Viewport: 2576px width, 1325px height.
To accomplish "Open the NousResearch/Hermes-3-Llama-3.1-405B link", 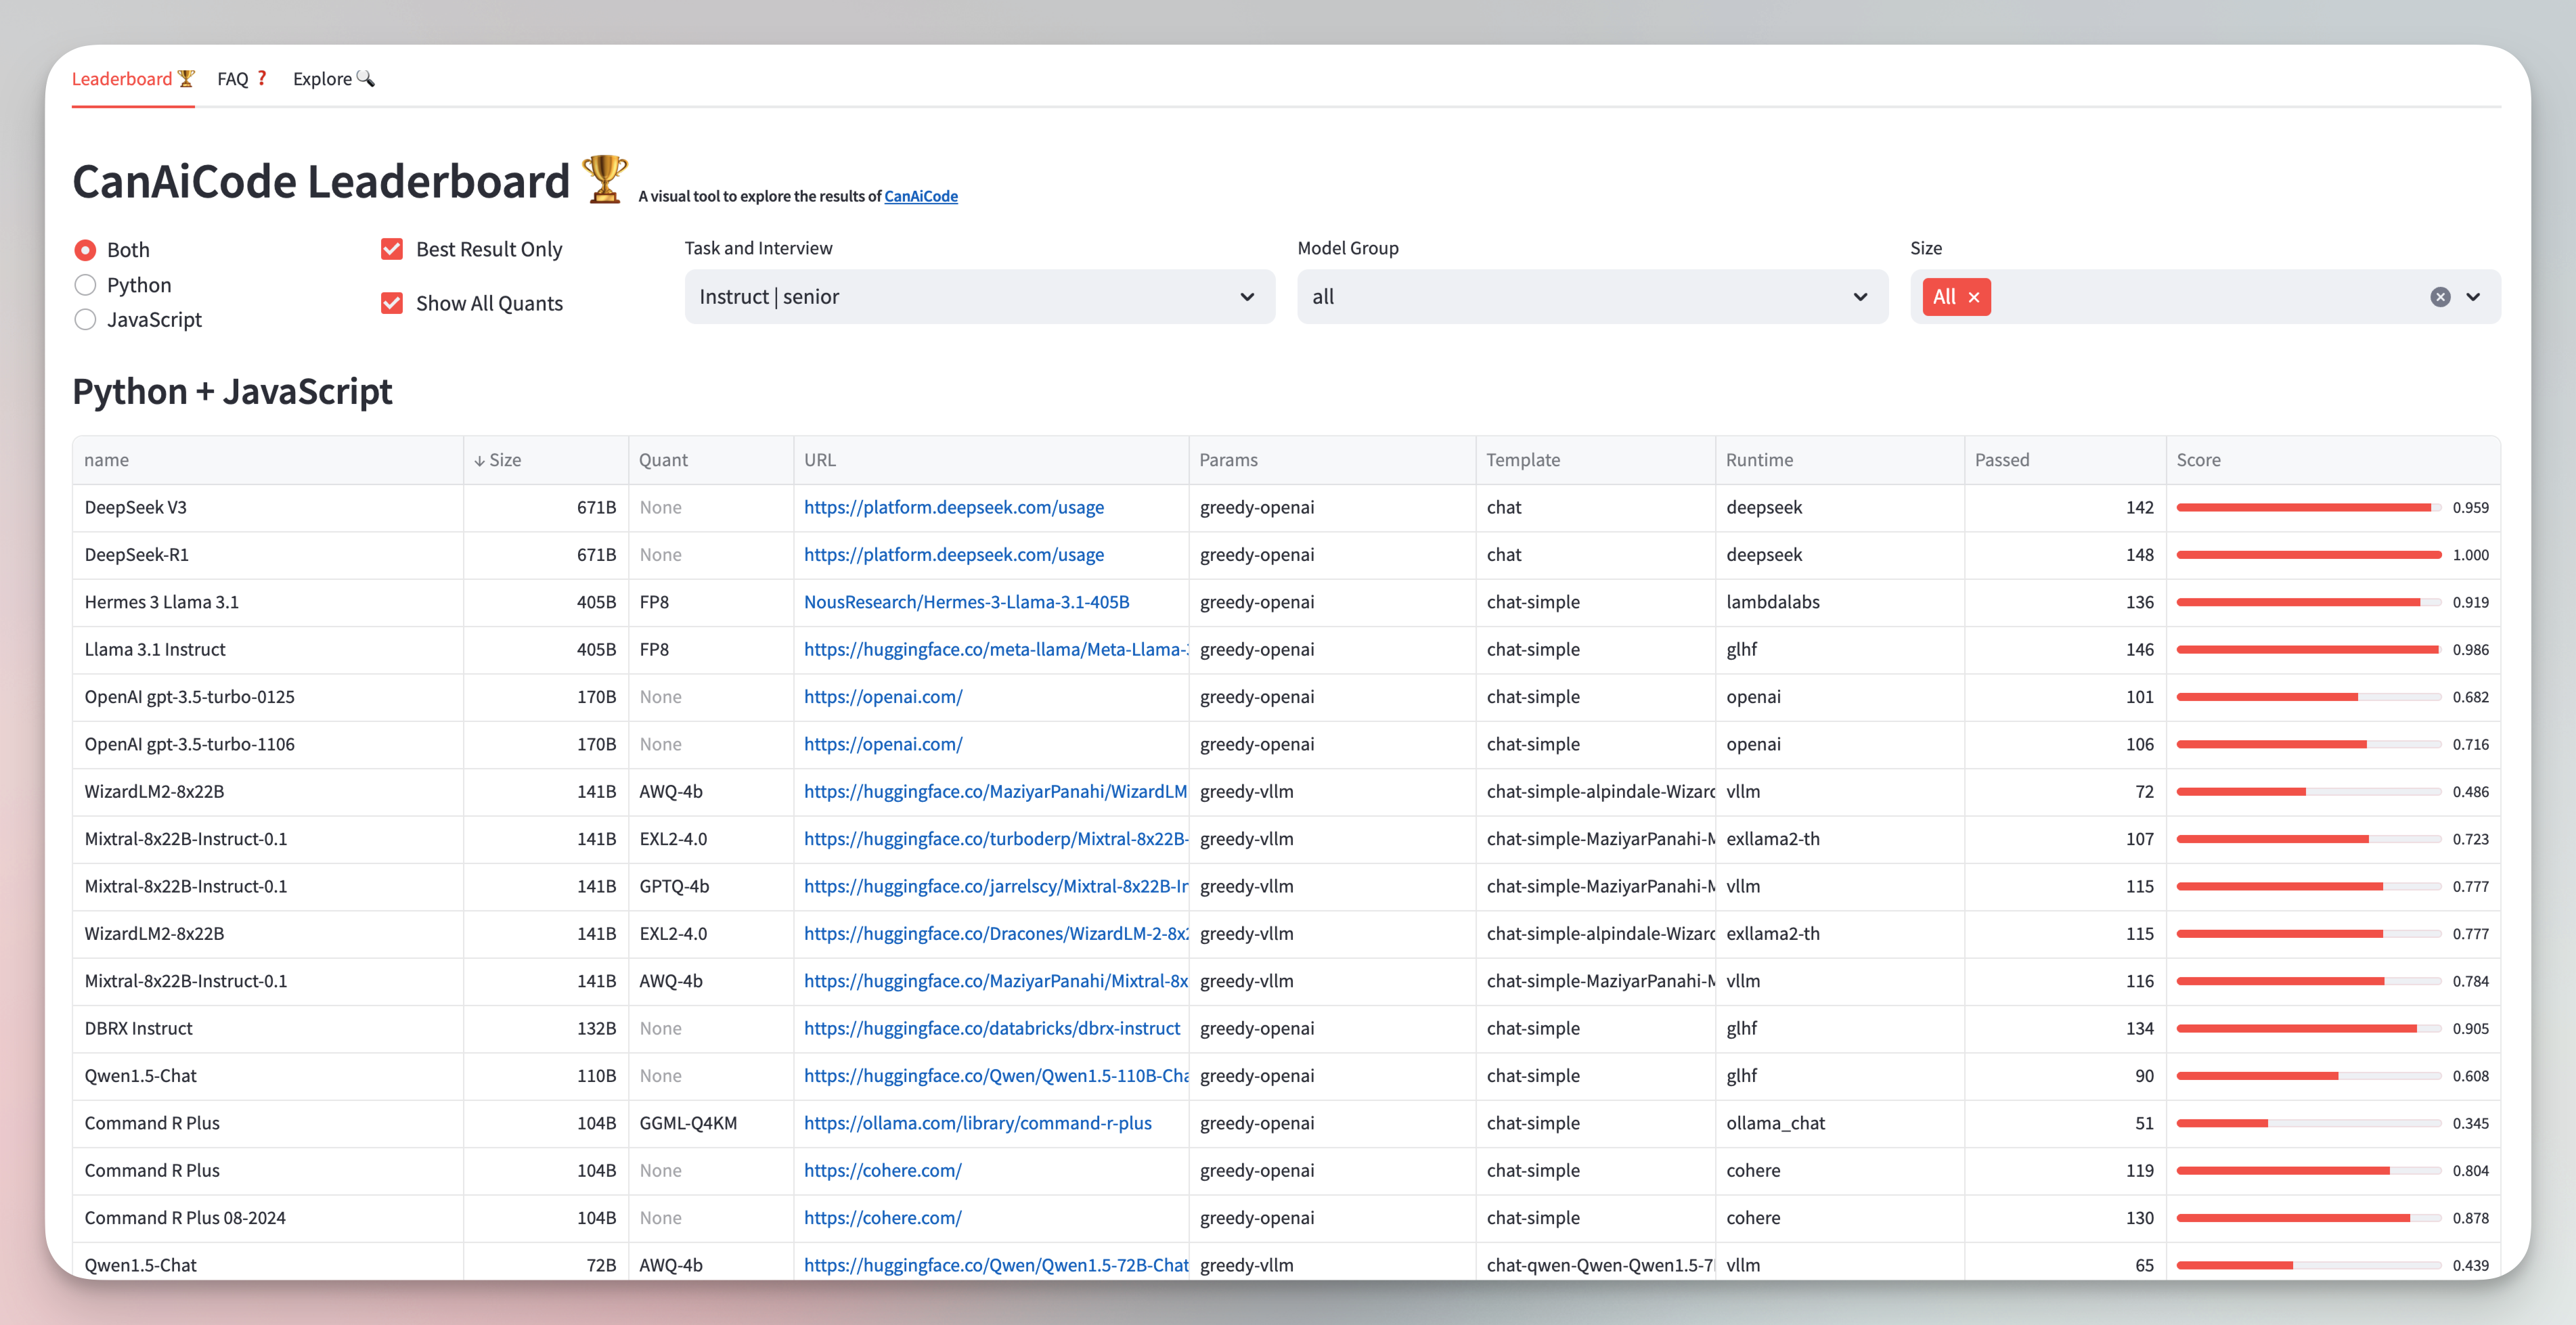I will coord(966,602).
